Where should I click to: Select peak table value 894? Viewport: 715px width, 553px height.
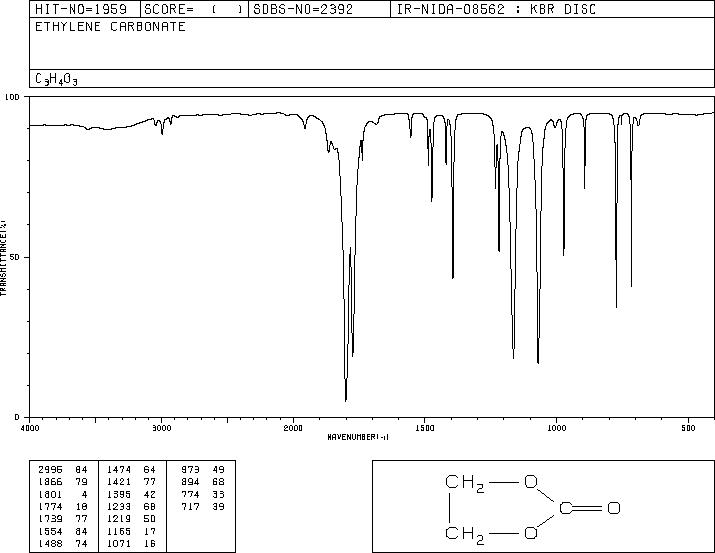pos(190,482)
